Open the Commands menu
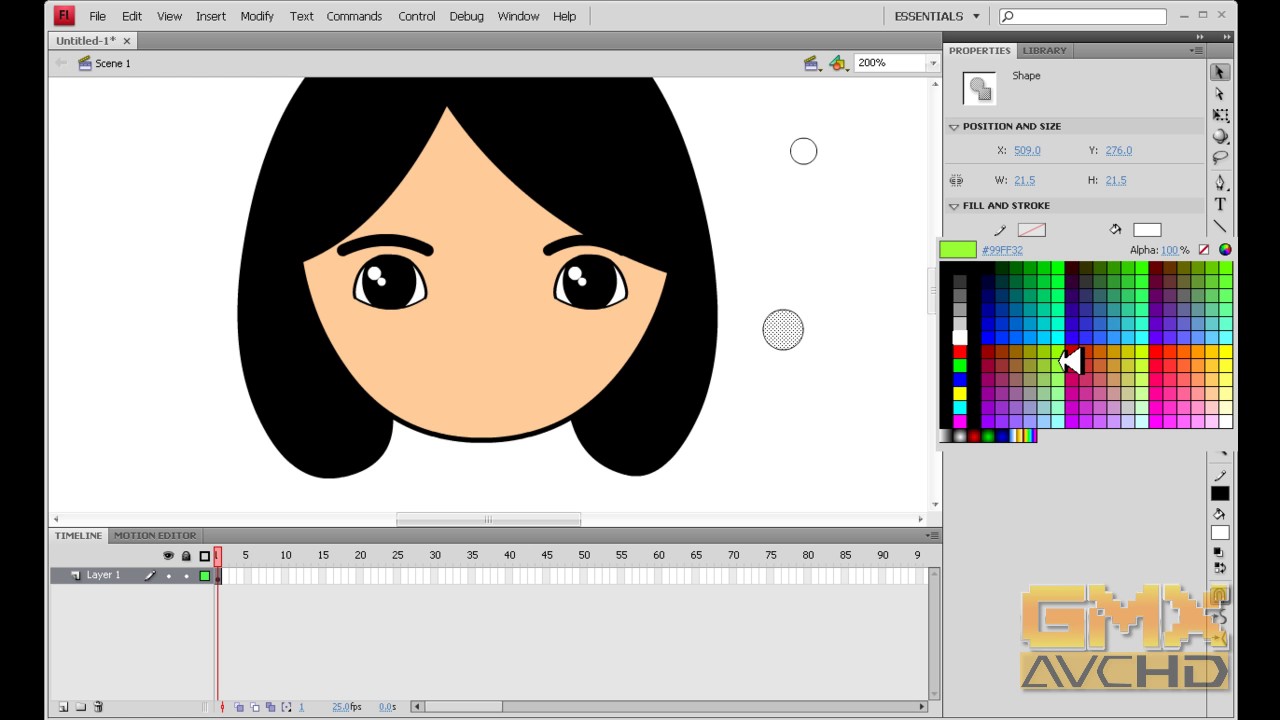This screenshot has height=720, width=1280. [x=354, y=16]
